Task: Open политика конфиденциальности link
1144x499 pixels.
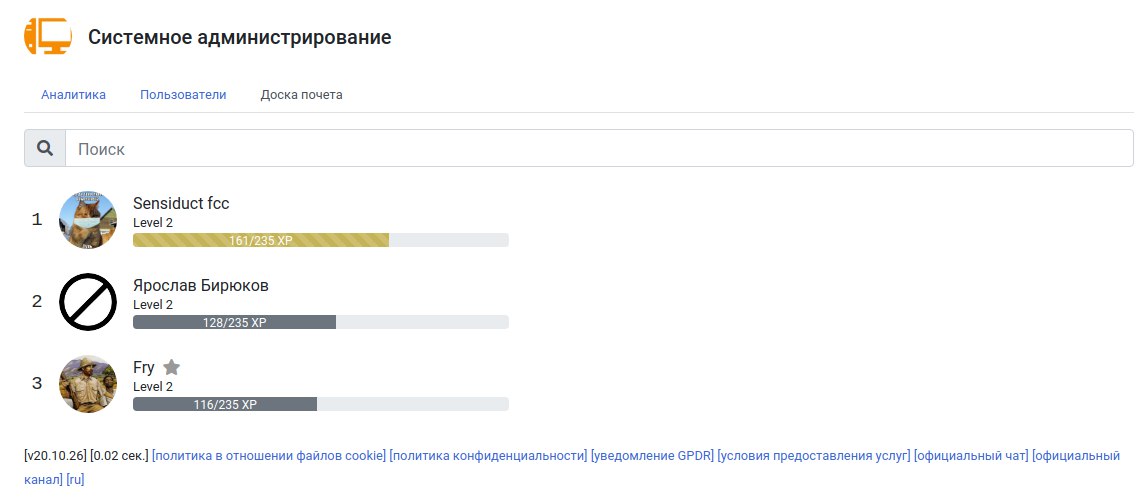Action: click(x=488, y=456)
